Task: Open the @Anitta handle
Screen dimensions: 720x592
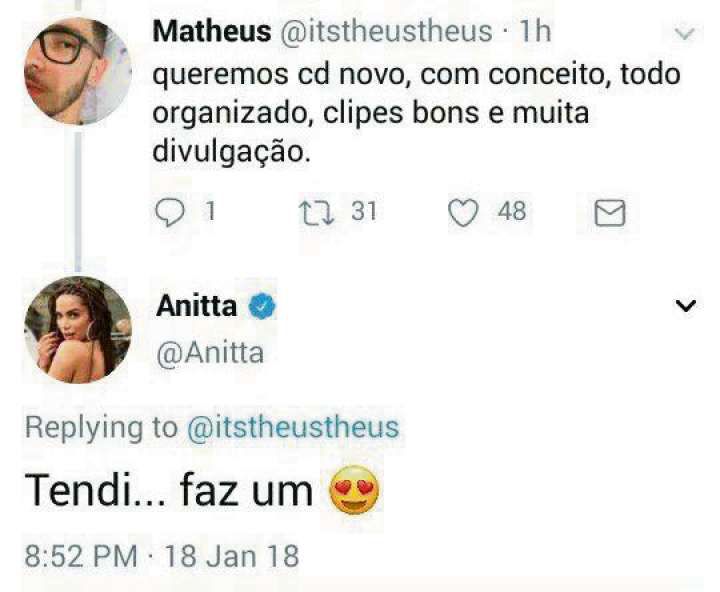Action: pyautogui.click(x=210, y=354)
